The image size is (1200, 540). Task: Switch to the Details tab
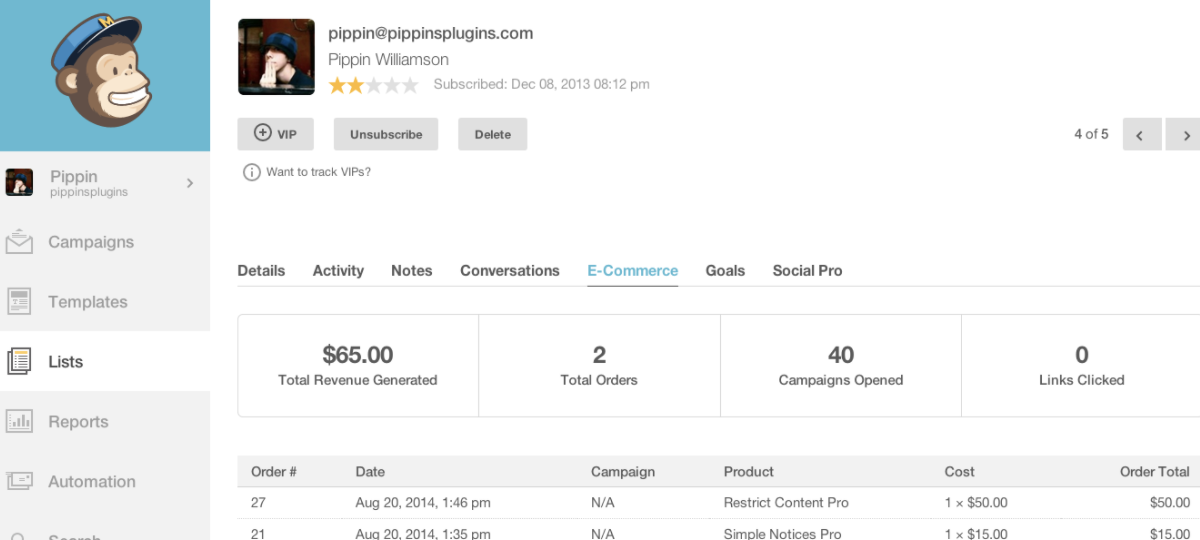(261, 271)
